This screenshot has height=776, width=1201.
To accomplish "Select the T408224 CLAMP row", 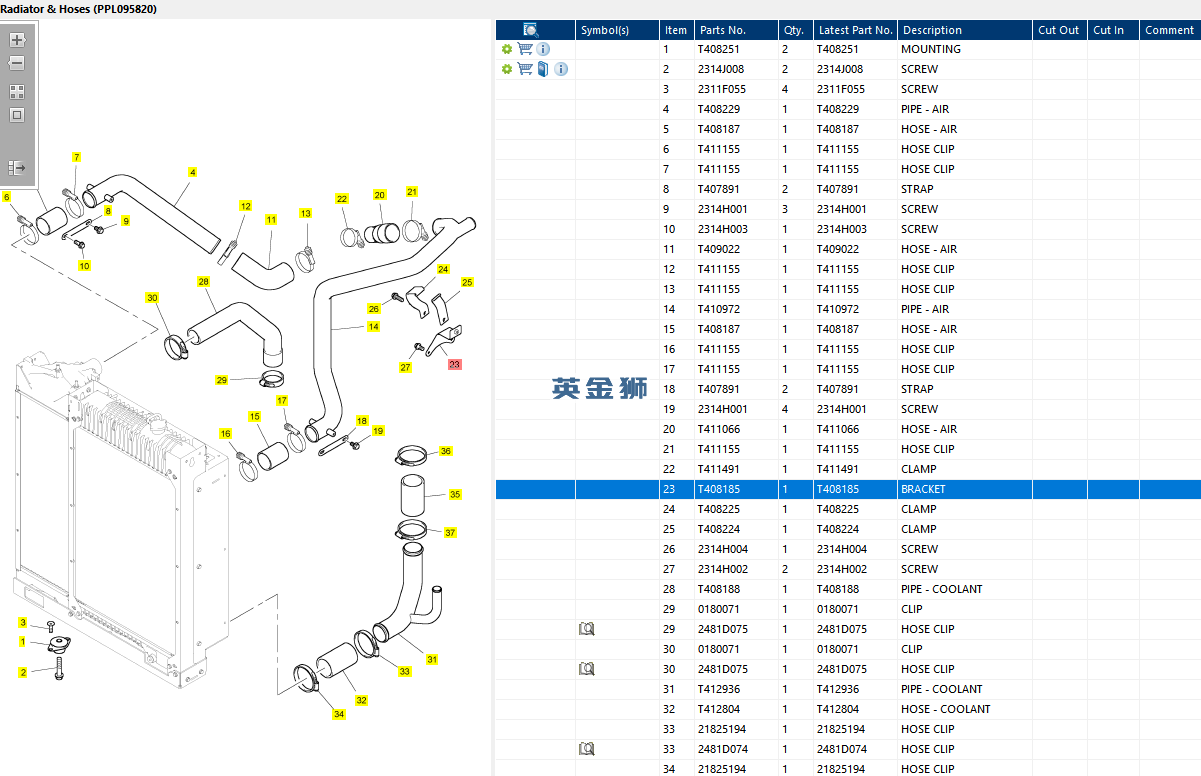I will click(x=848, y=529).
